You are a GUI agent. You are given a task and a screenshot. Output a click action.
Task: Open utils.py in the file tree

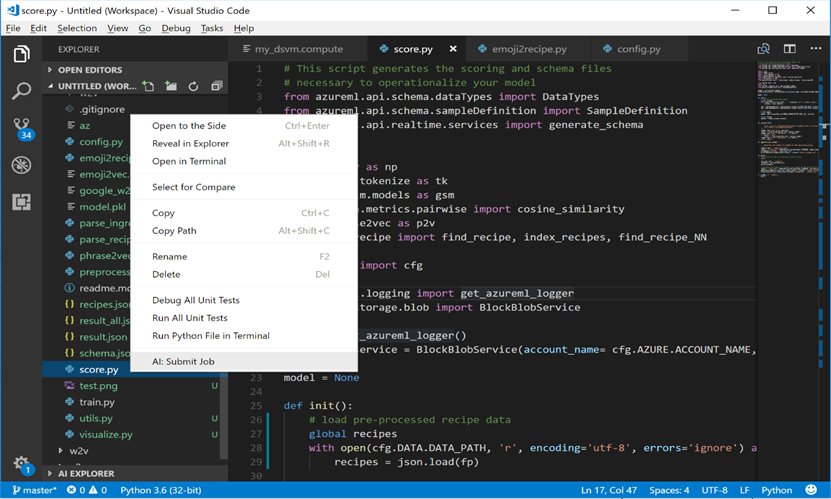click(x=96, y=418)
